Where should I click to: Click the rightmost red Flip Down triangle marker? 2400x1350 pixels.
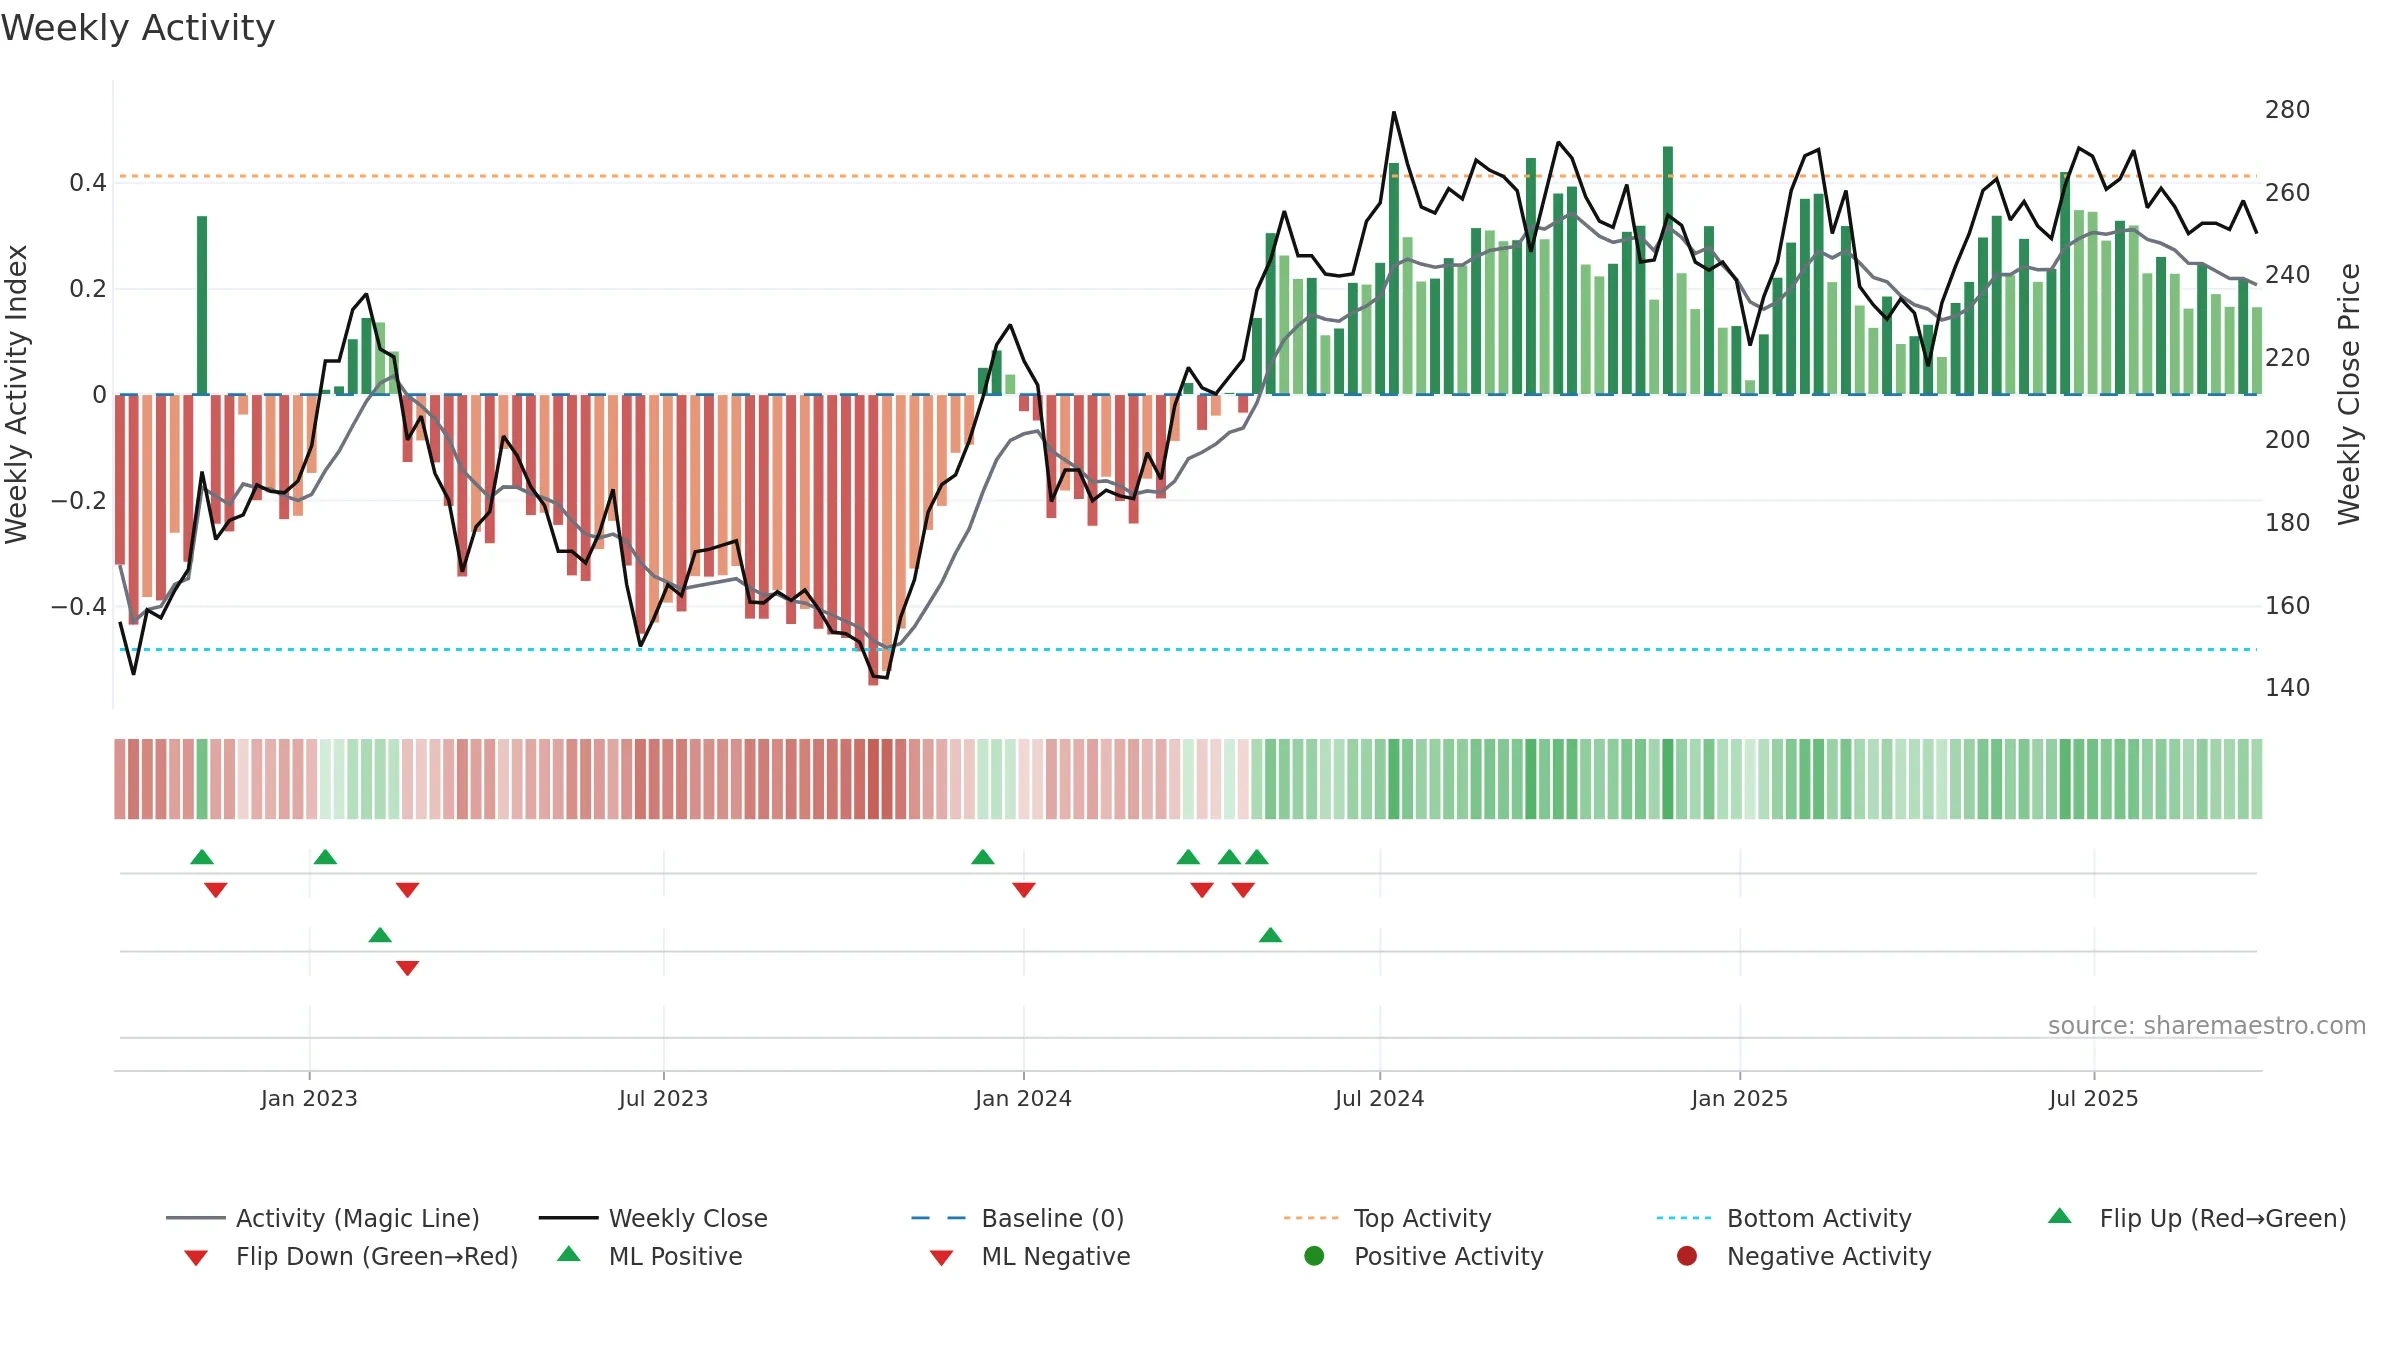click(x=1243, y=890)
